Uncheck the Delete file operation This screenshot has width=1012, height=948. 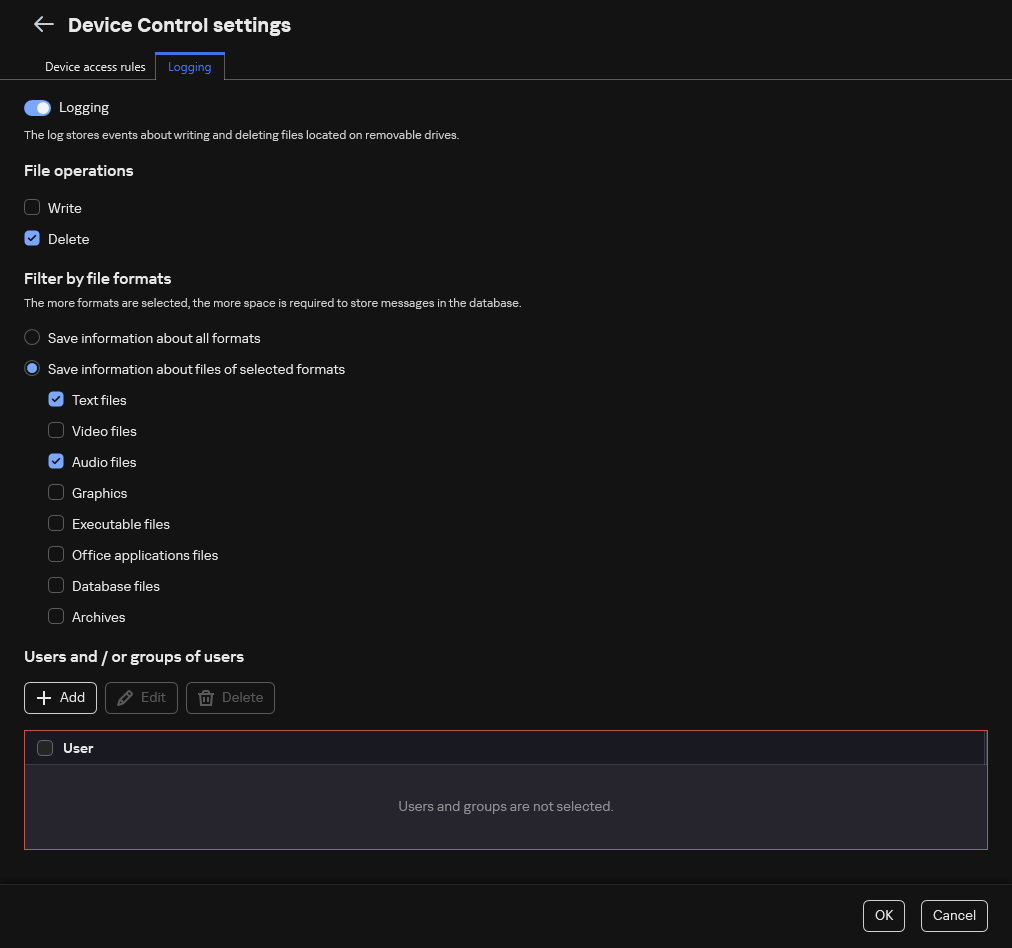coord(32,238)
